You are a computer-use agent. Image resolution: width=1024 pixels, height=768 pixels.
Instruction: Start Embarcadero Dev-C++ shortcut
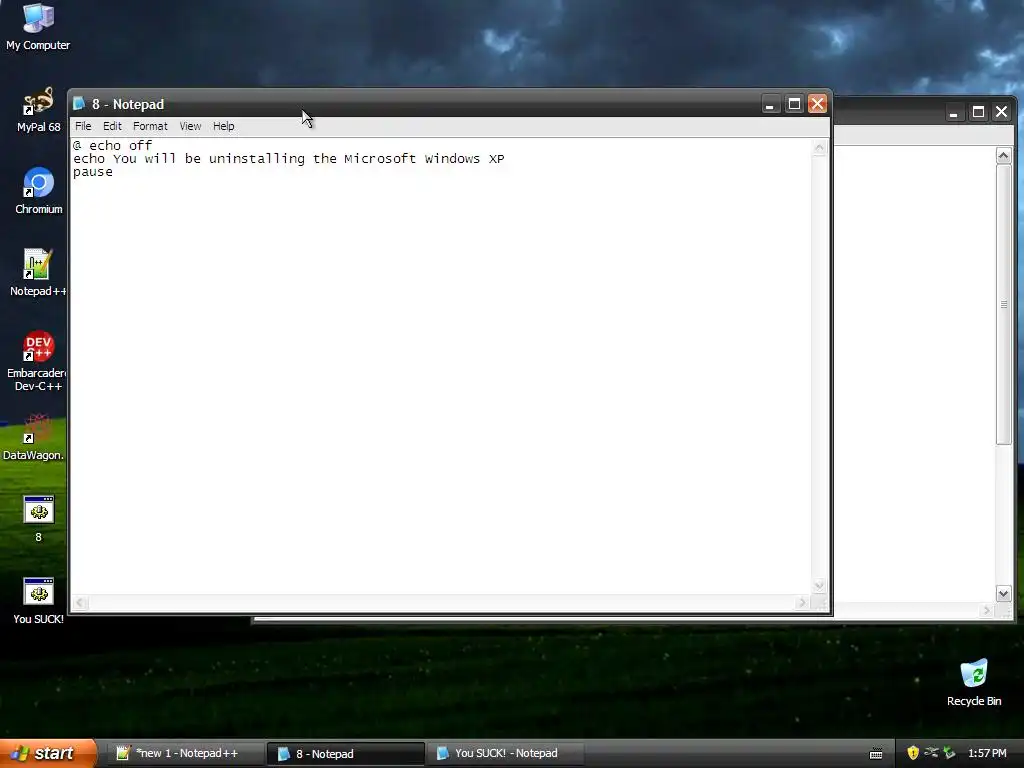[37, 361]
